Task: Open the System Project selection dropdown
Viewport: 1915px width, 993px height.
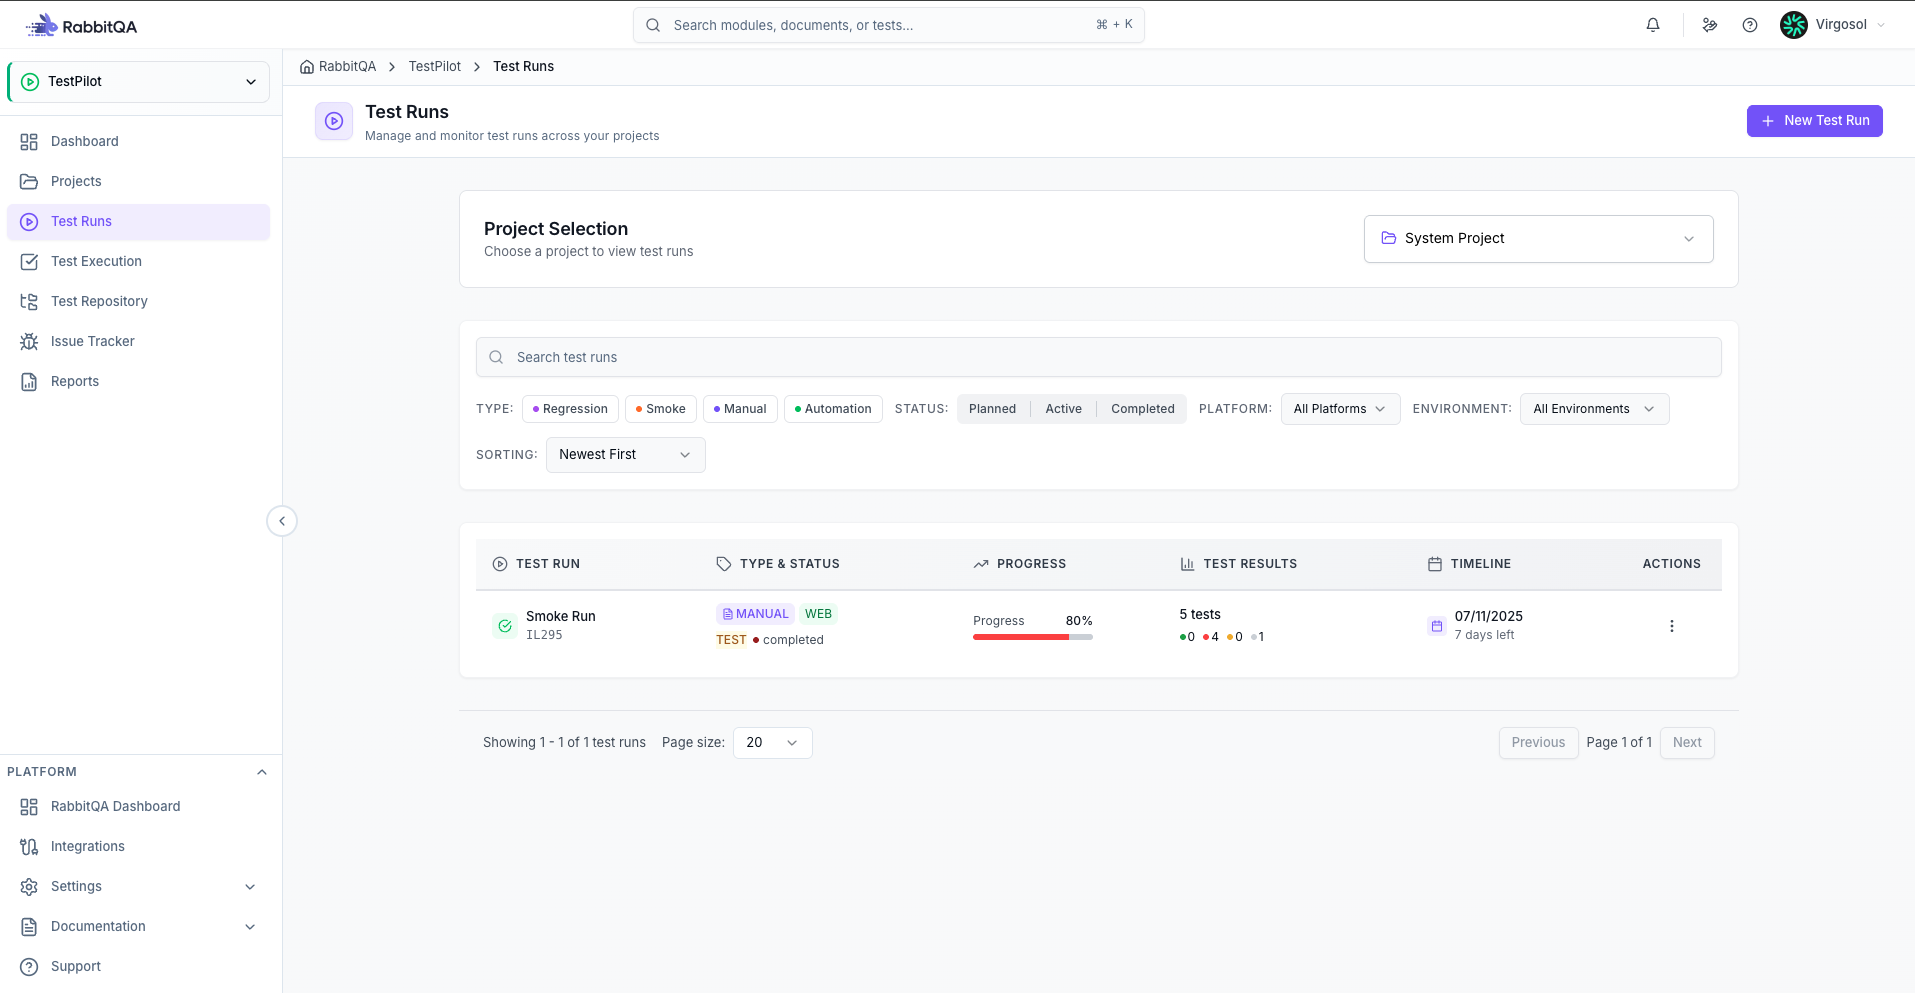Action: click(x=1538, y=239)
